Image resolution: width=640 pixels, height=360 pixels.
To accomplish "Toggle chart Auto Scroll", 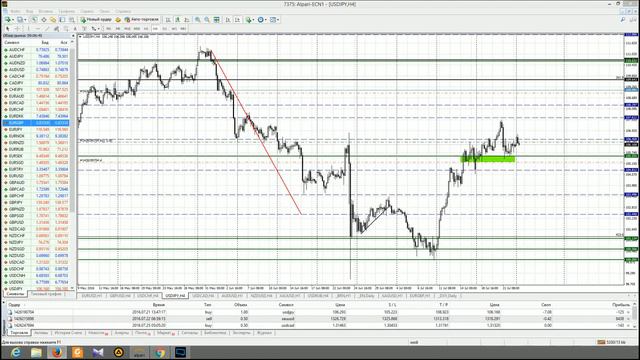I will click(x=228, y=20).
